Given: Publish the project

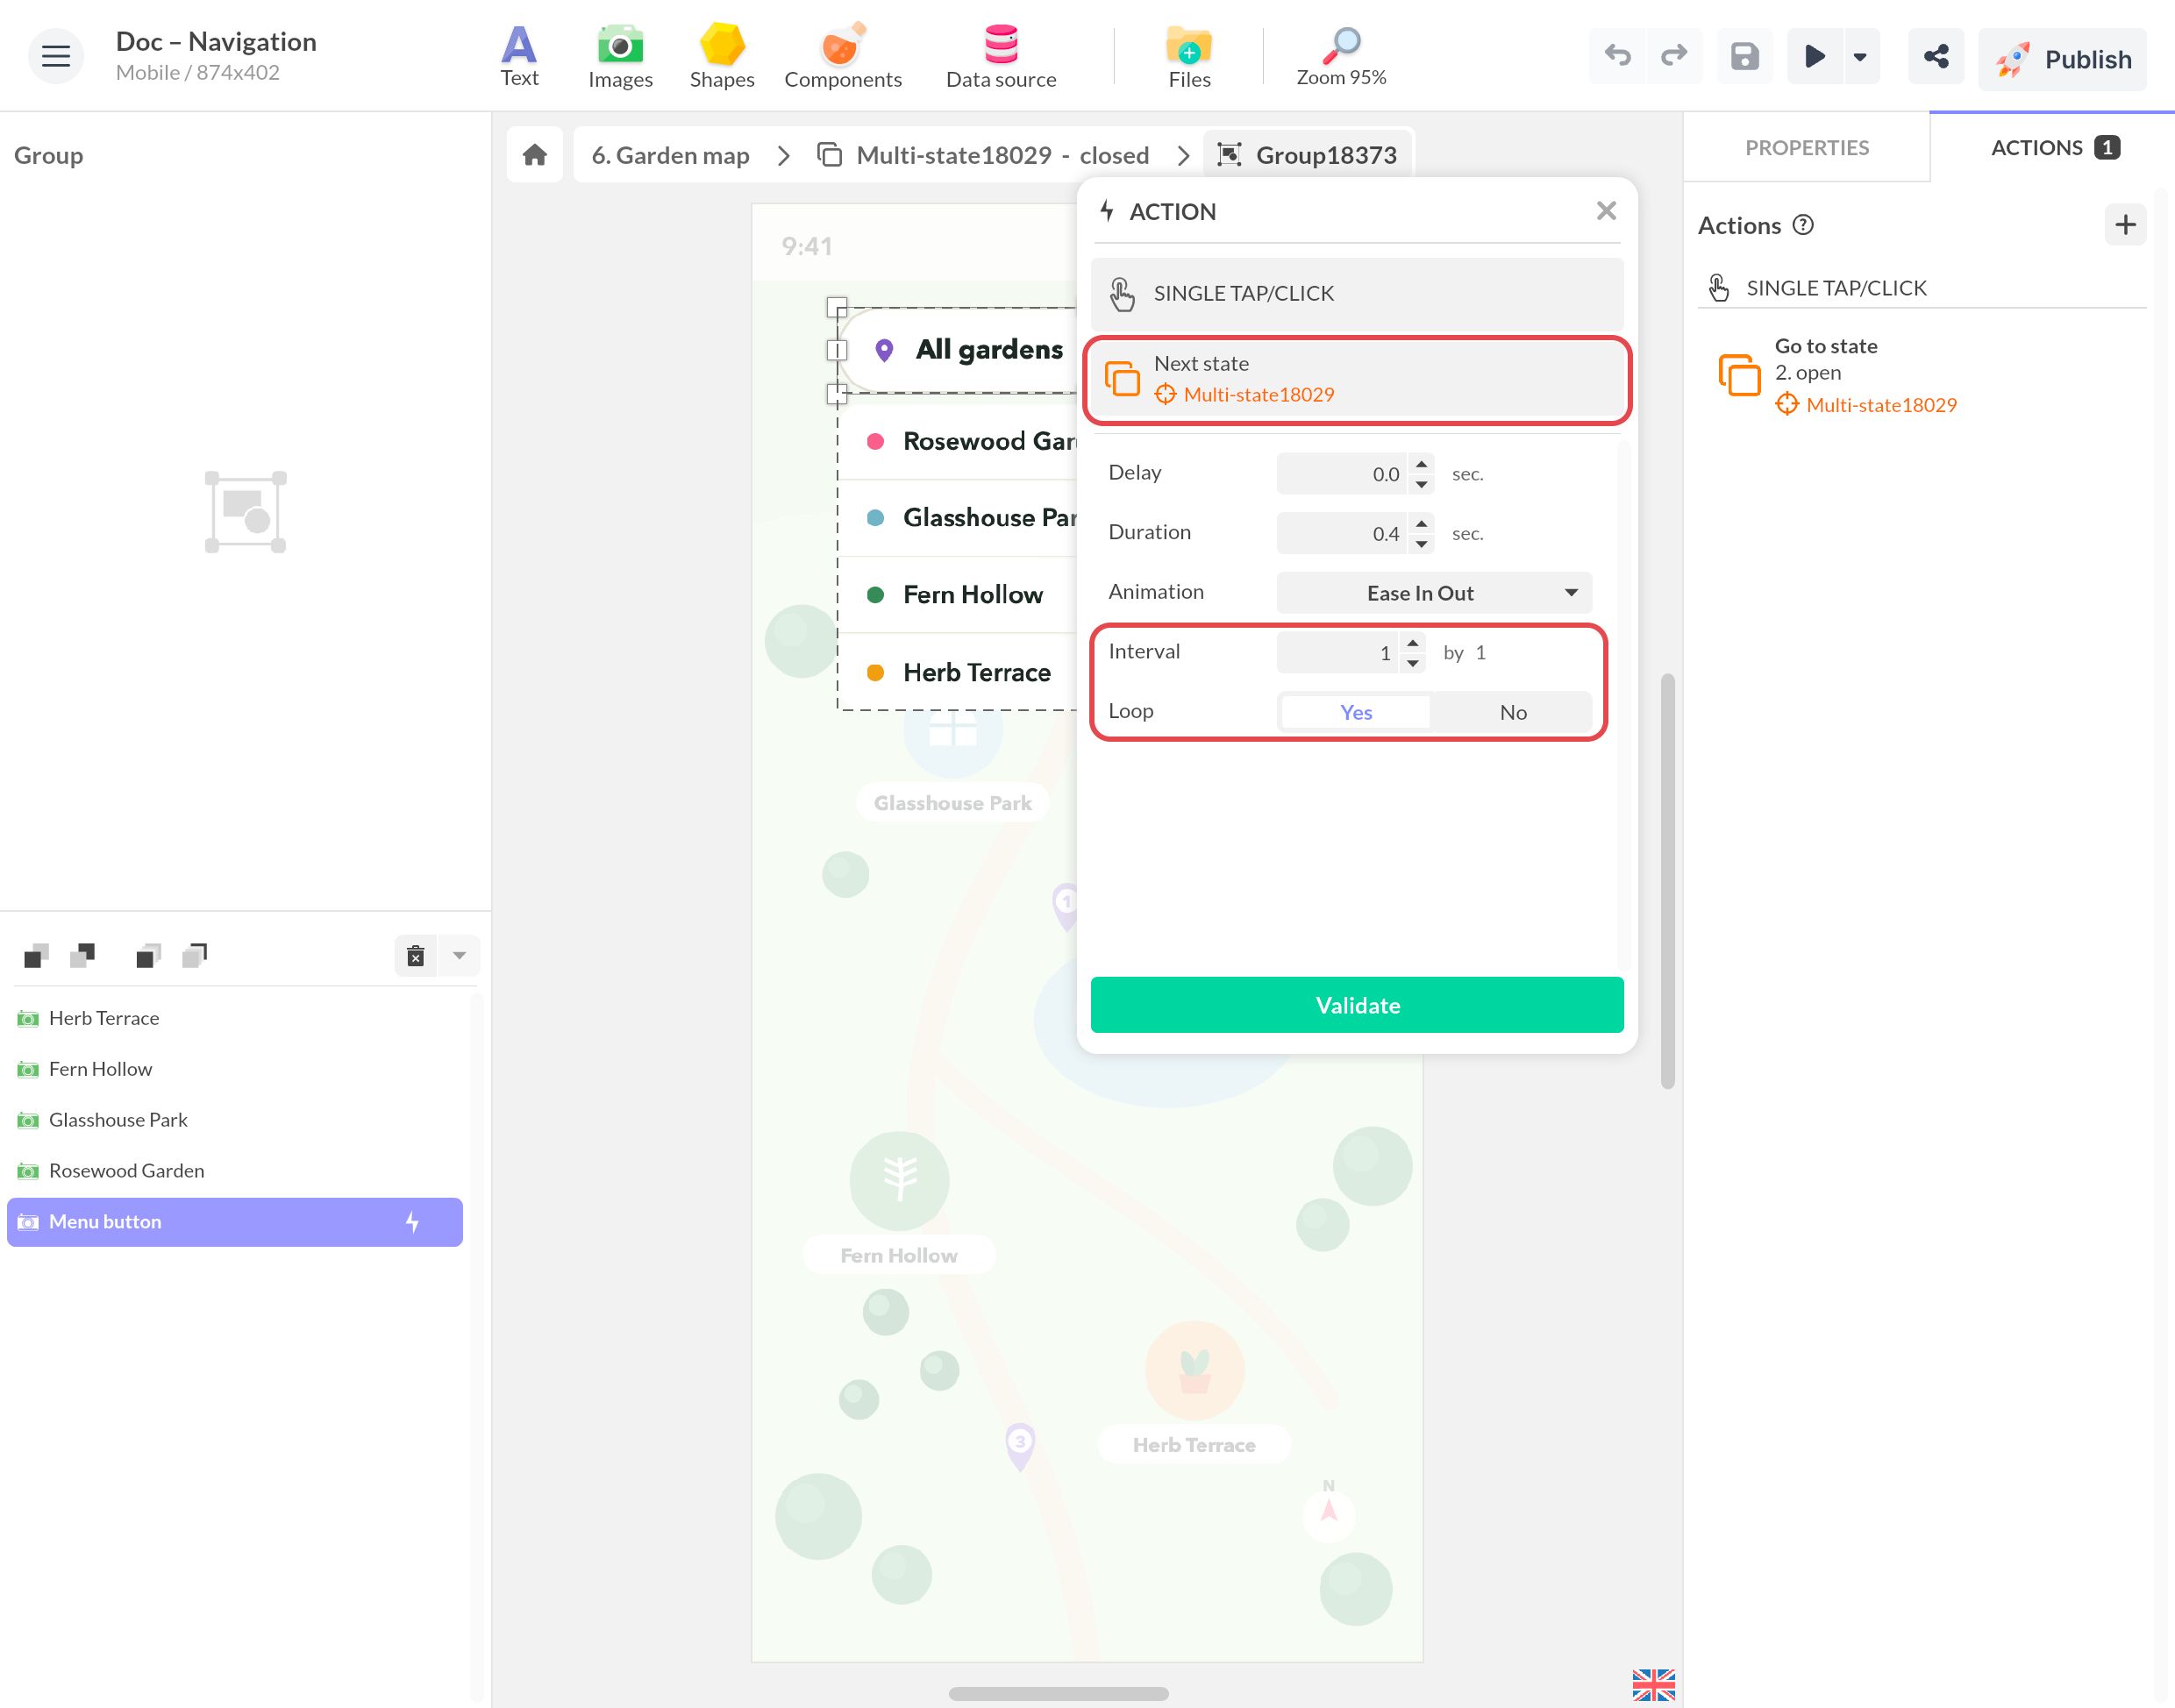Looking at the screenshot, I should [2061, 59].
